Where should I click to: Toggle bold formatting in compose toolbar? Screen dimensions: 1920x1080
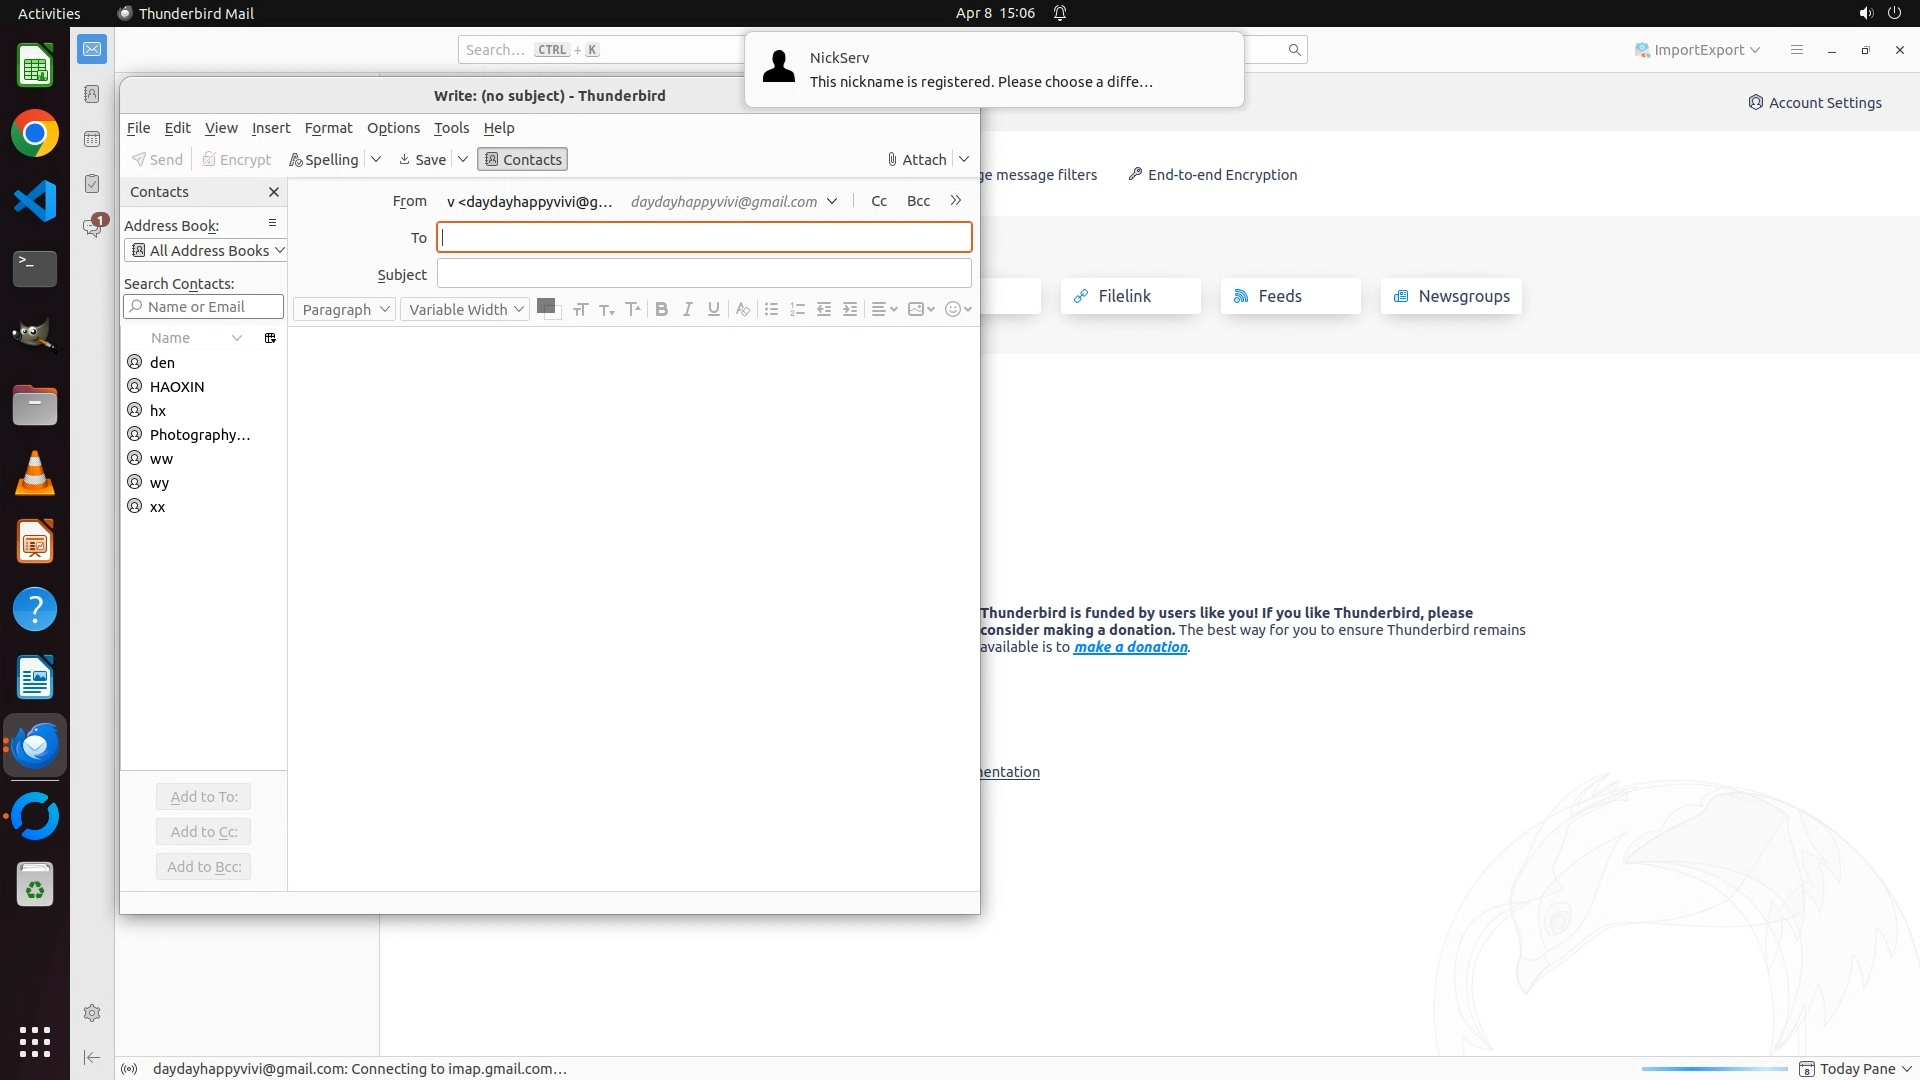point(661,310)
